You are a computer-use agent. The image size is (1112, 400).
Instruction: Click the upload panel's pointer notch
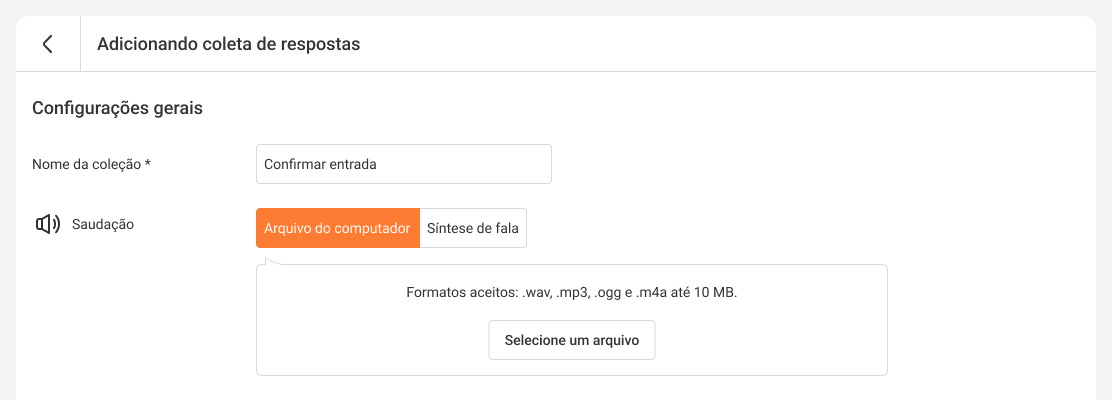click(269, 261)
